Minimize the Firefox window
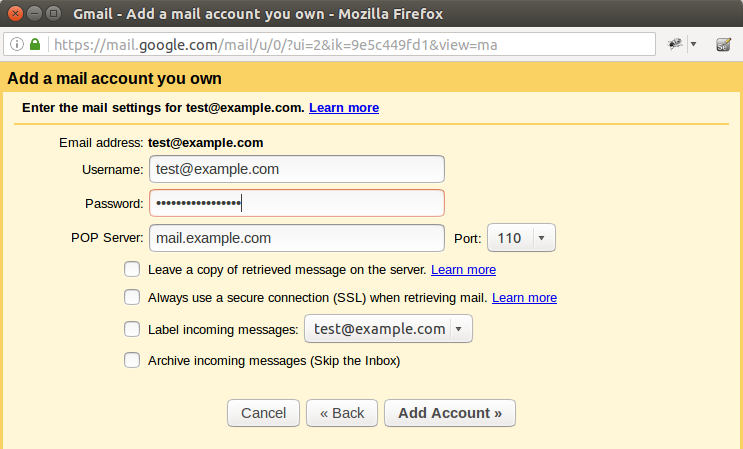The image size is (743, 449). (x=34, y=13)
